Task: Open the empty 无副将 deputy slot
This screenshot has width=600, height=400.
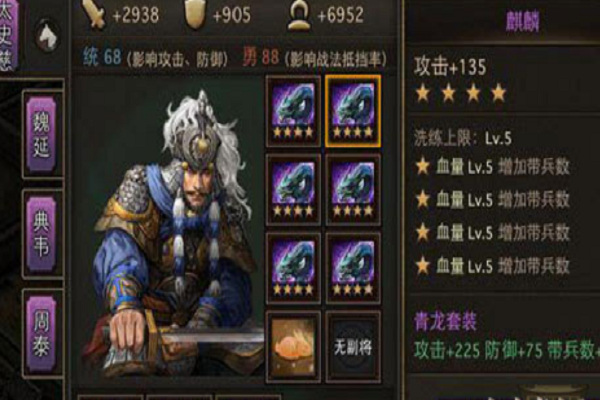Action: 353,346
